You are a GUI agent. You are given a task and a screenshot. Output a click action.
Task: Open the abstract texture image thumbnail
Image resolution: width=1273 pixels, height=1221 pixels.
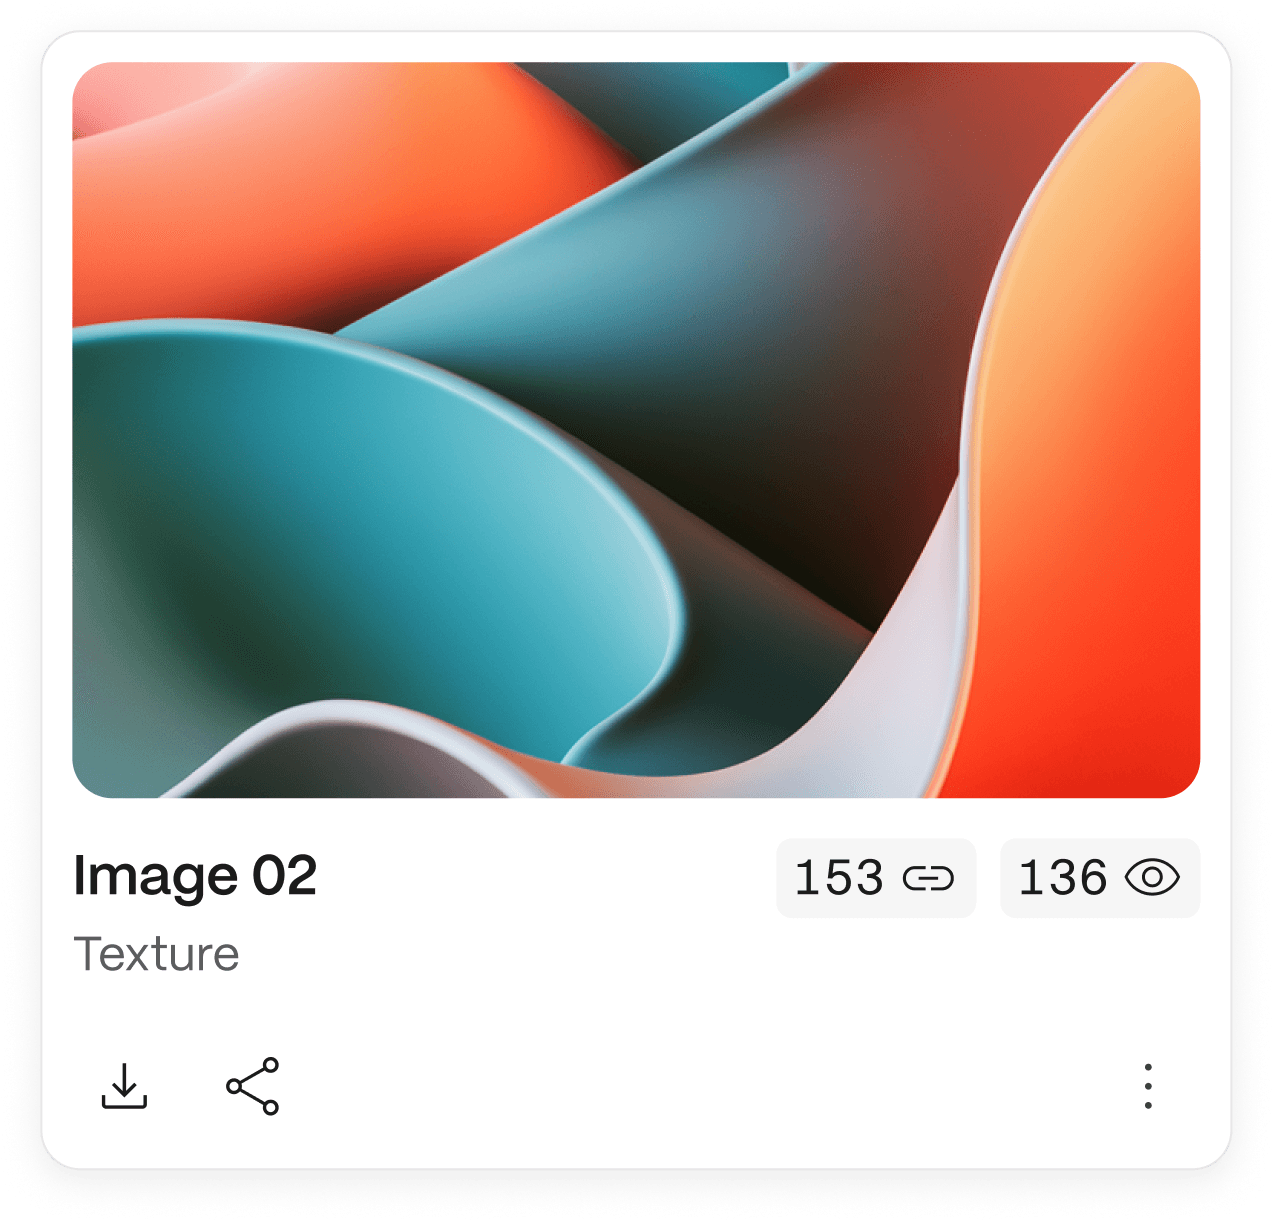[636, 430]
